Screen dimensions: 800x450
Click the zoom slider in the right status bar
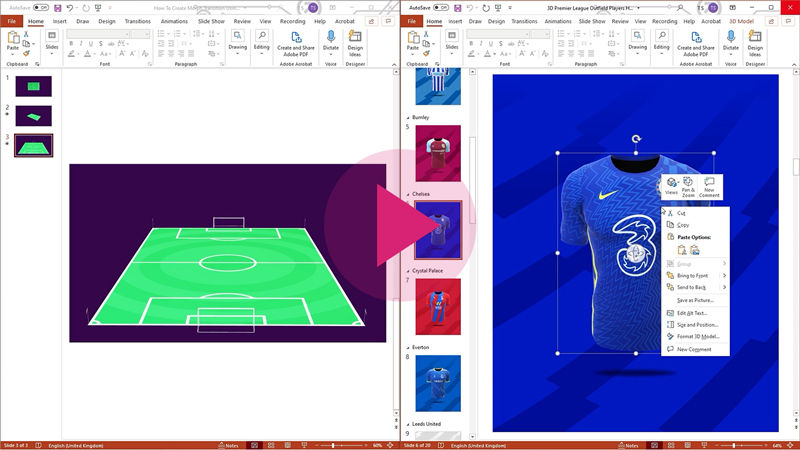click(x=735, y=445)
